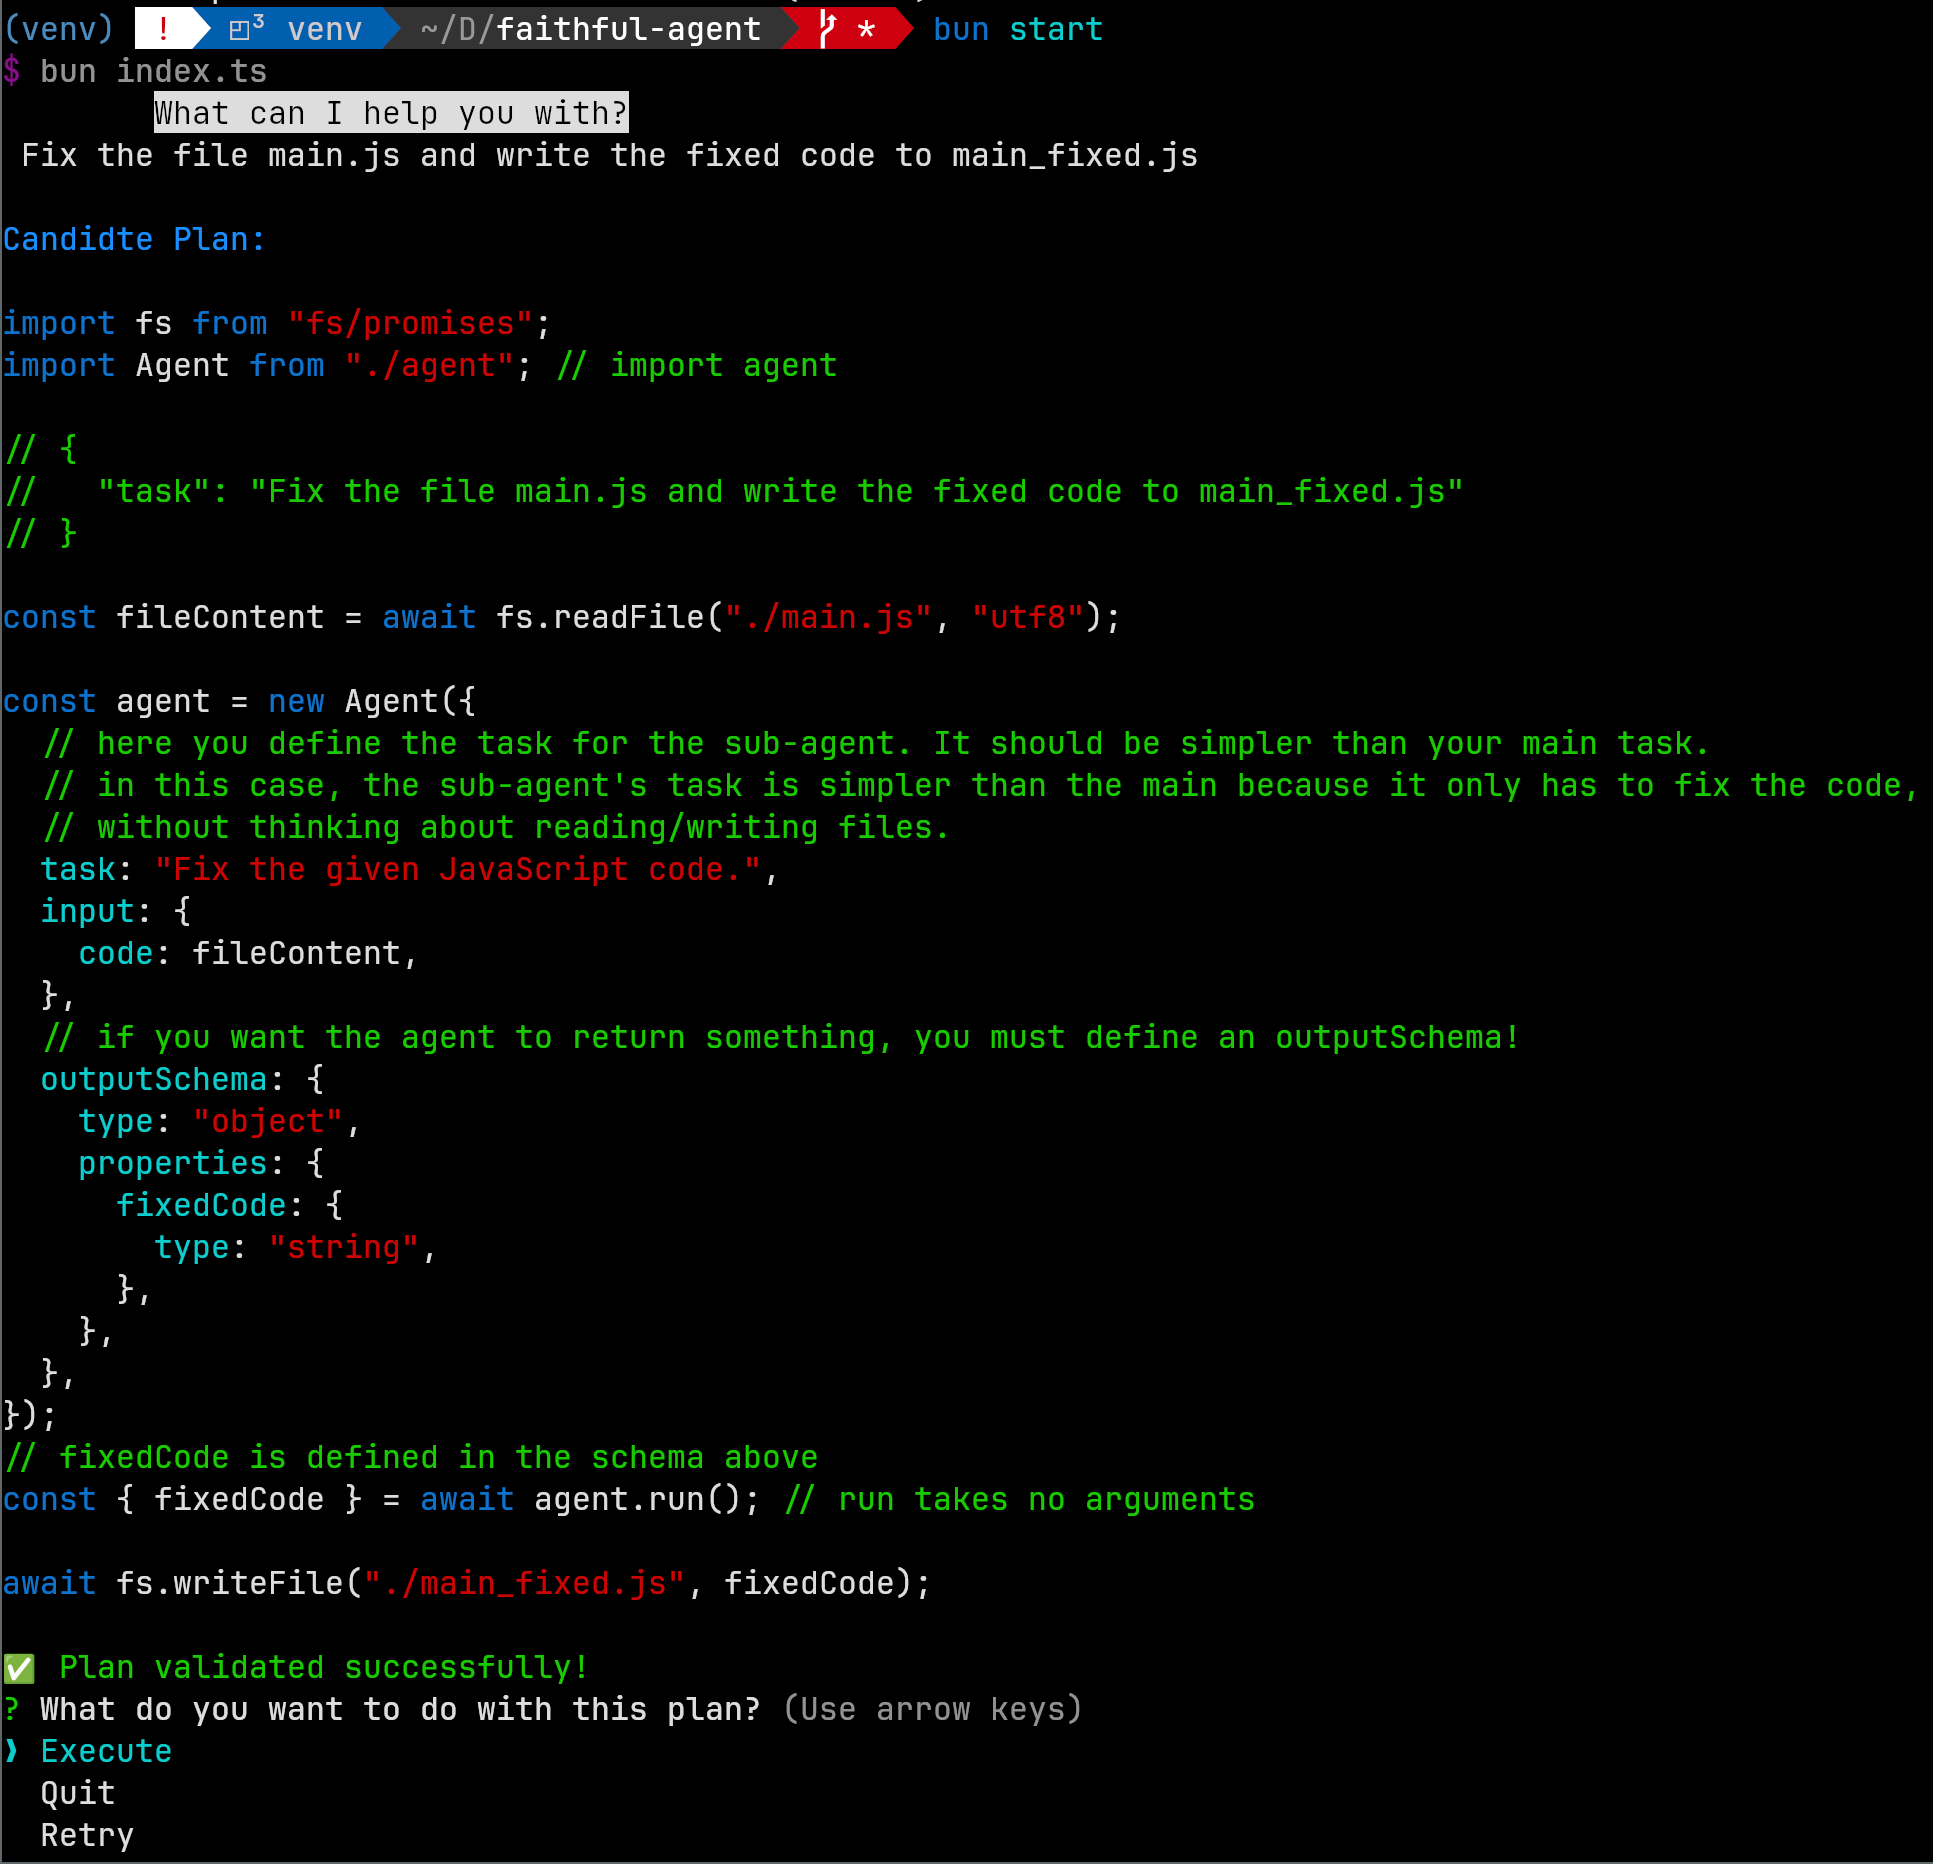Click the "Fix the given JavaScript code." string
Image resolution: width=1933 pixels, height=1864 pixels.
tap(458, 869)
